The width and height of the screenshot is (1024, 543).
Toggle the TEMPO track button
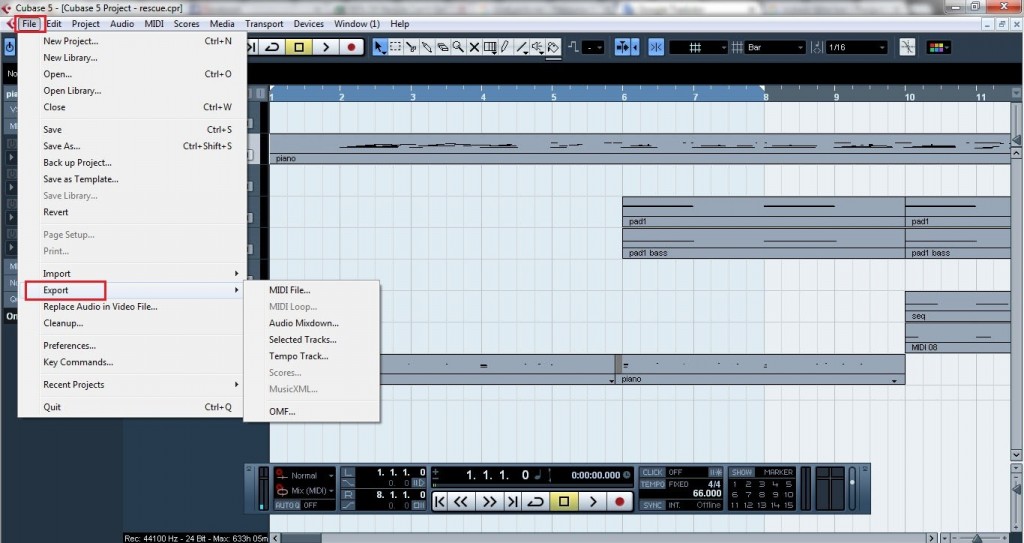(652, 484)
